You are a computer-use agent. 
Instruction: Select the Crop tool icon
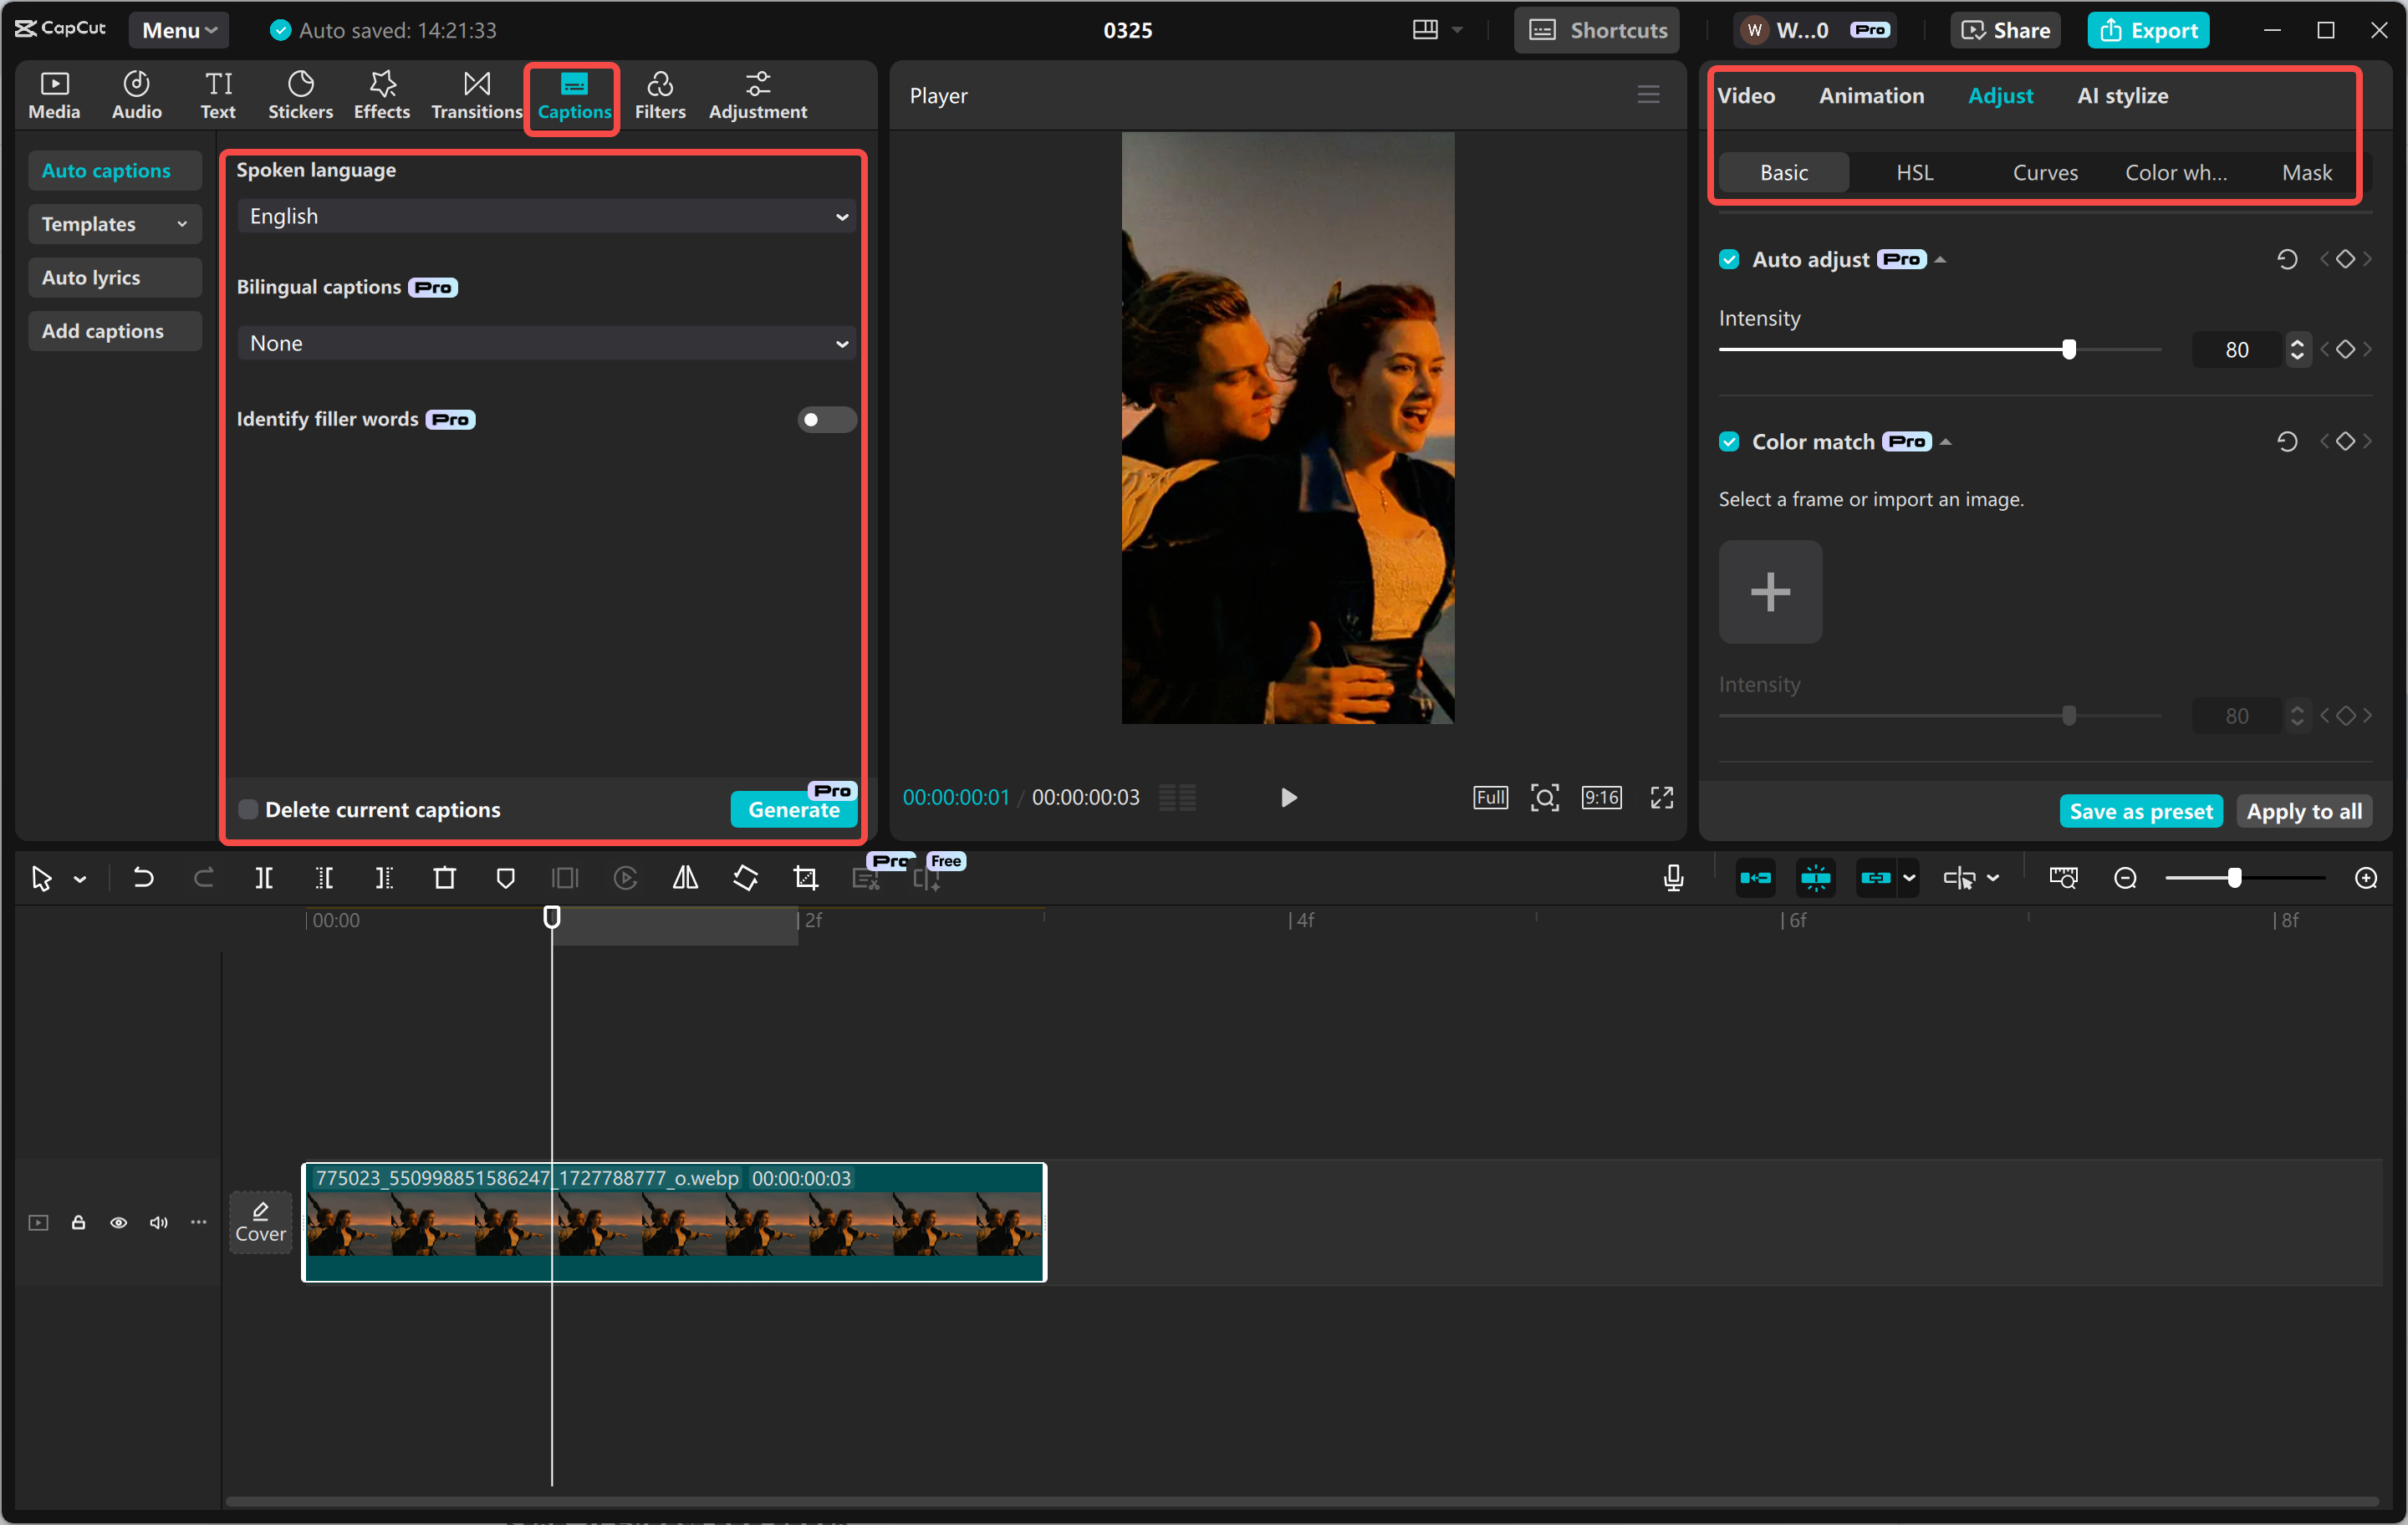click(805, 878)
